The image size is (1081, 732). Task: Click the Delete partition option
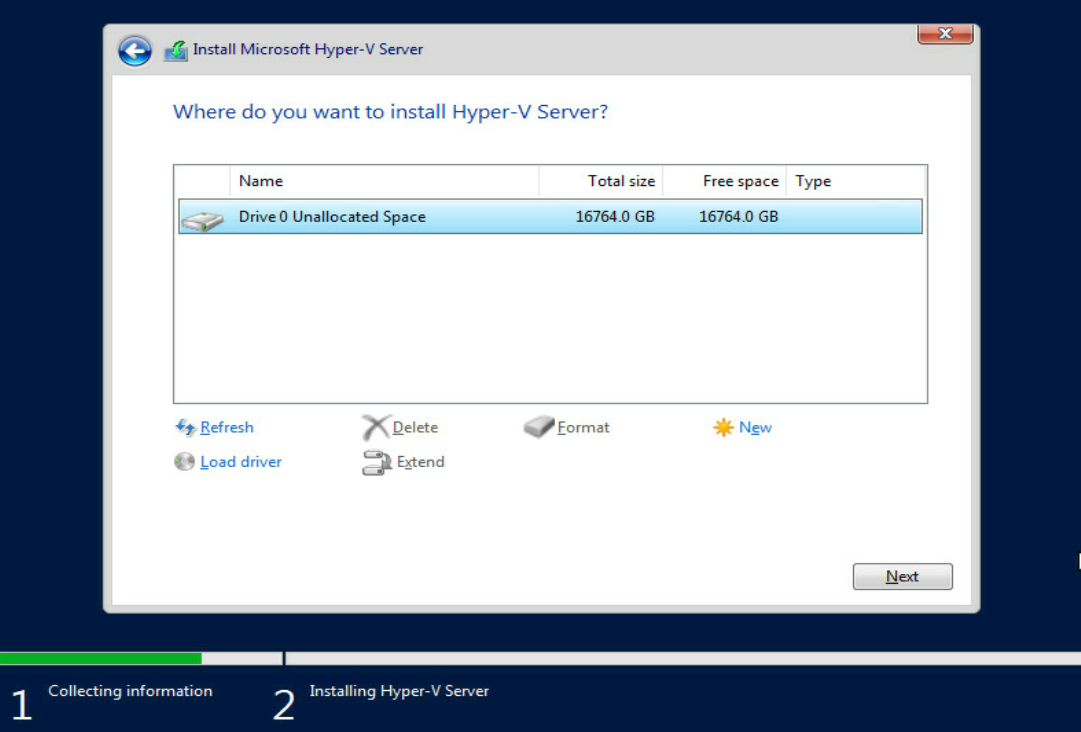click(x=415, y=427)
